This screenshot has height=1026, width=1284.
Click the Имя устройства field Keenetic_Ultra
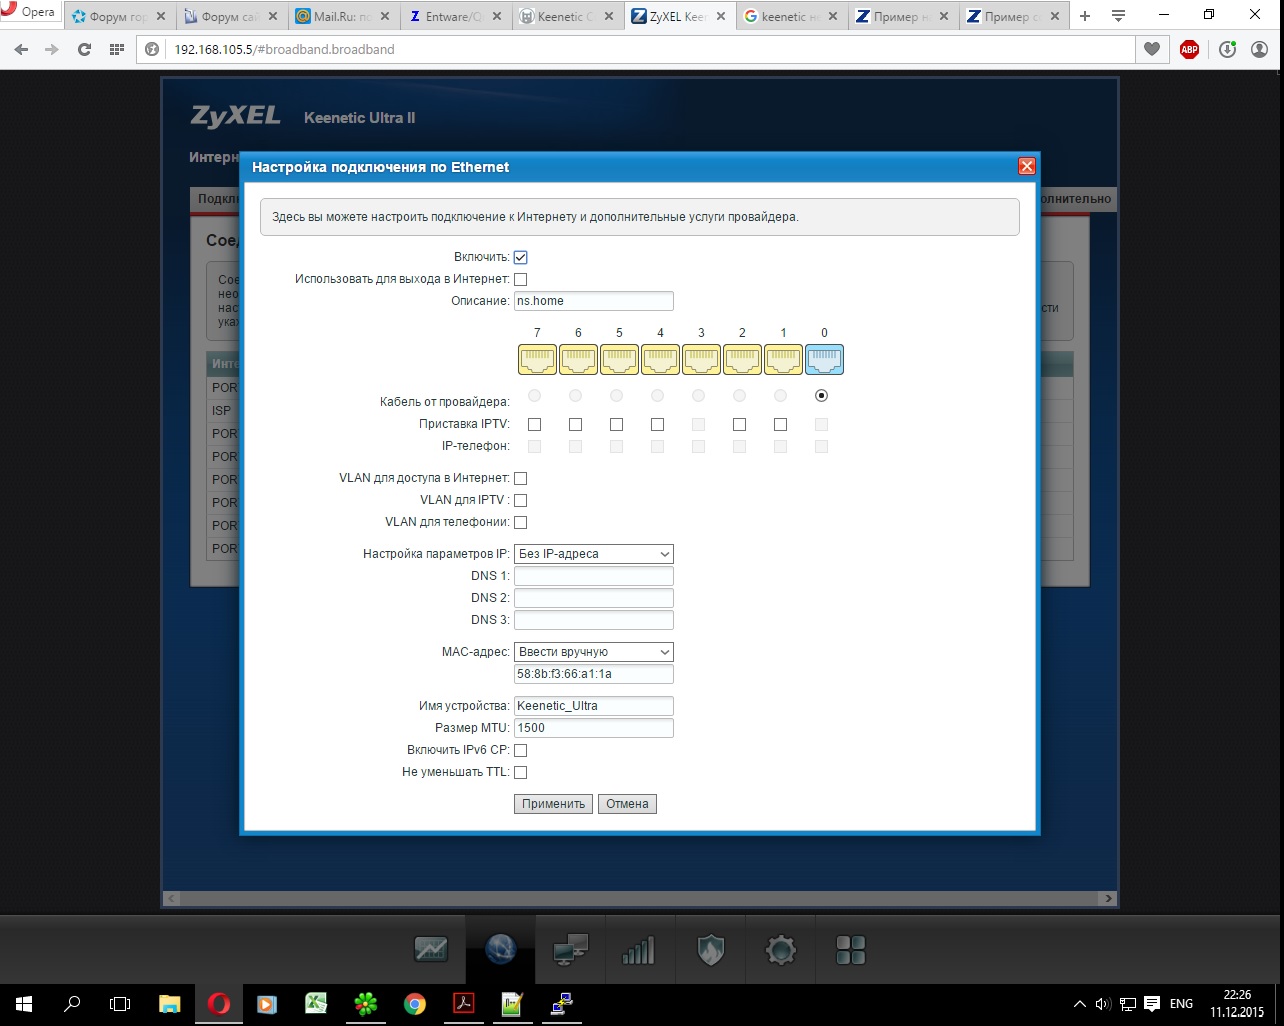tap(594, 706)
